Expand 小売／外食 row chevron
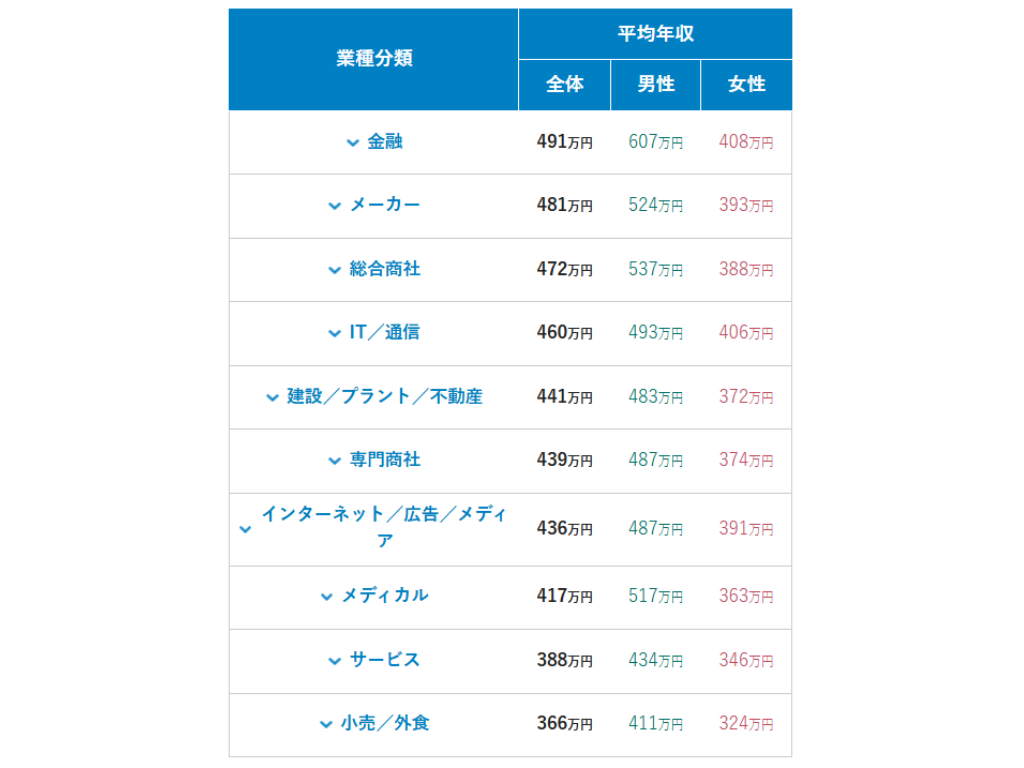 (326, 724)
